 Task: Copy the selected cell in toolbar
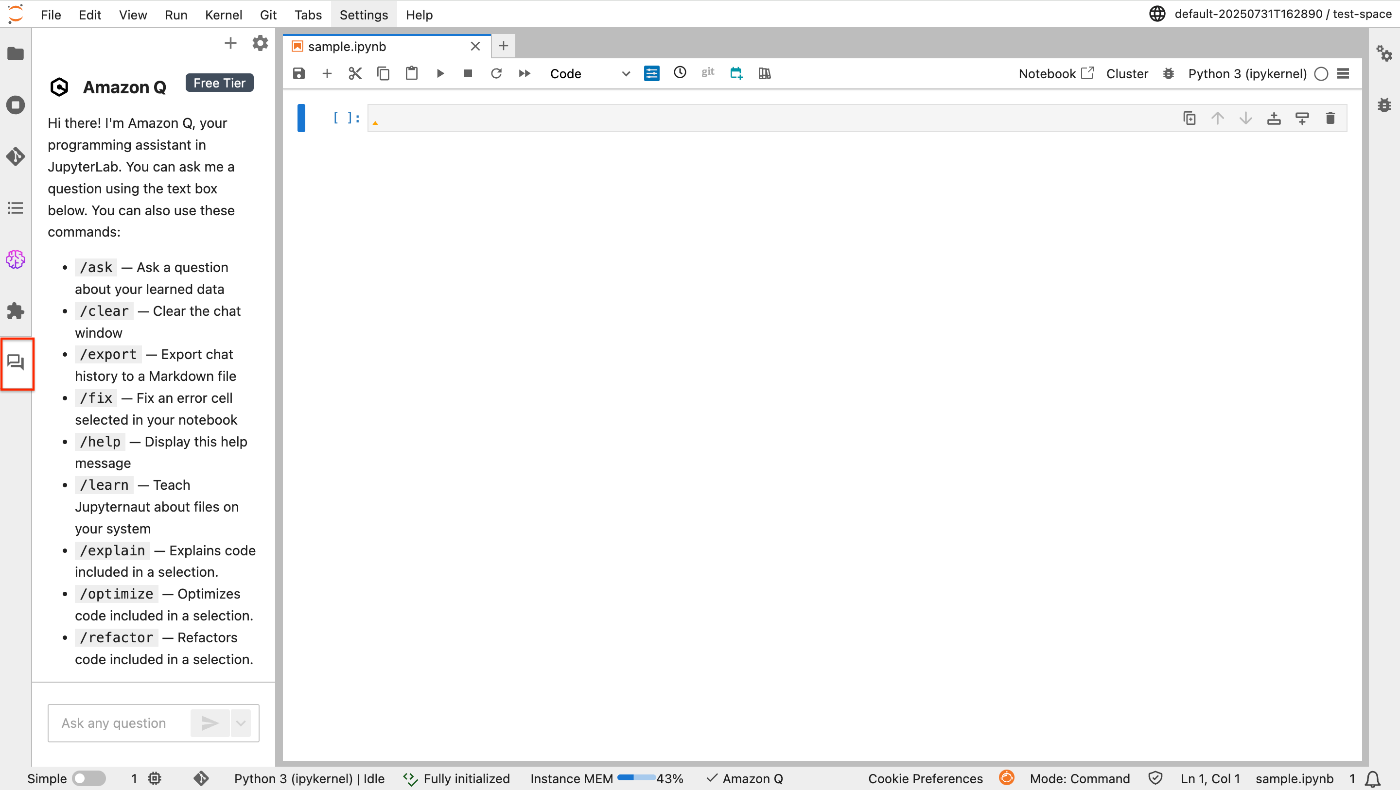pos(383,73)
